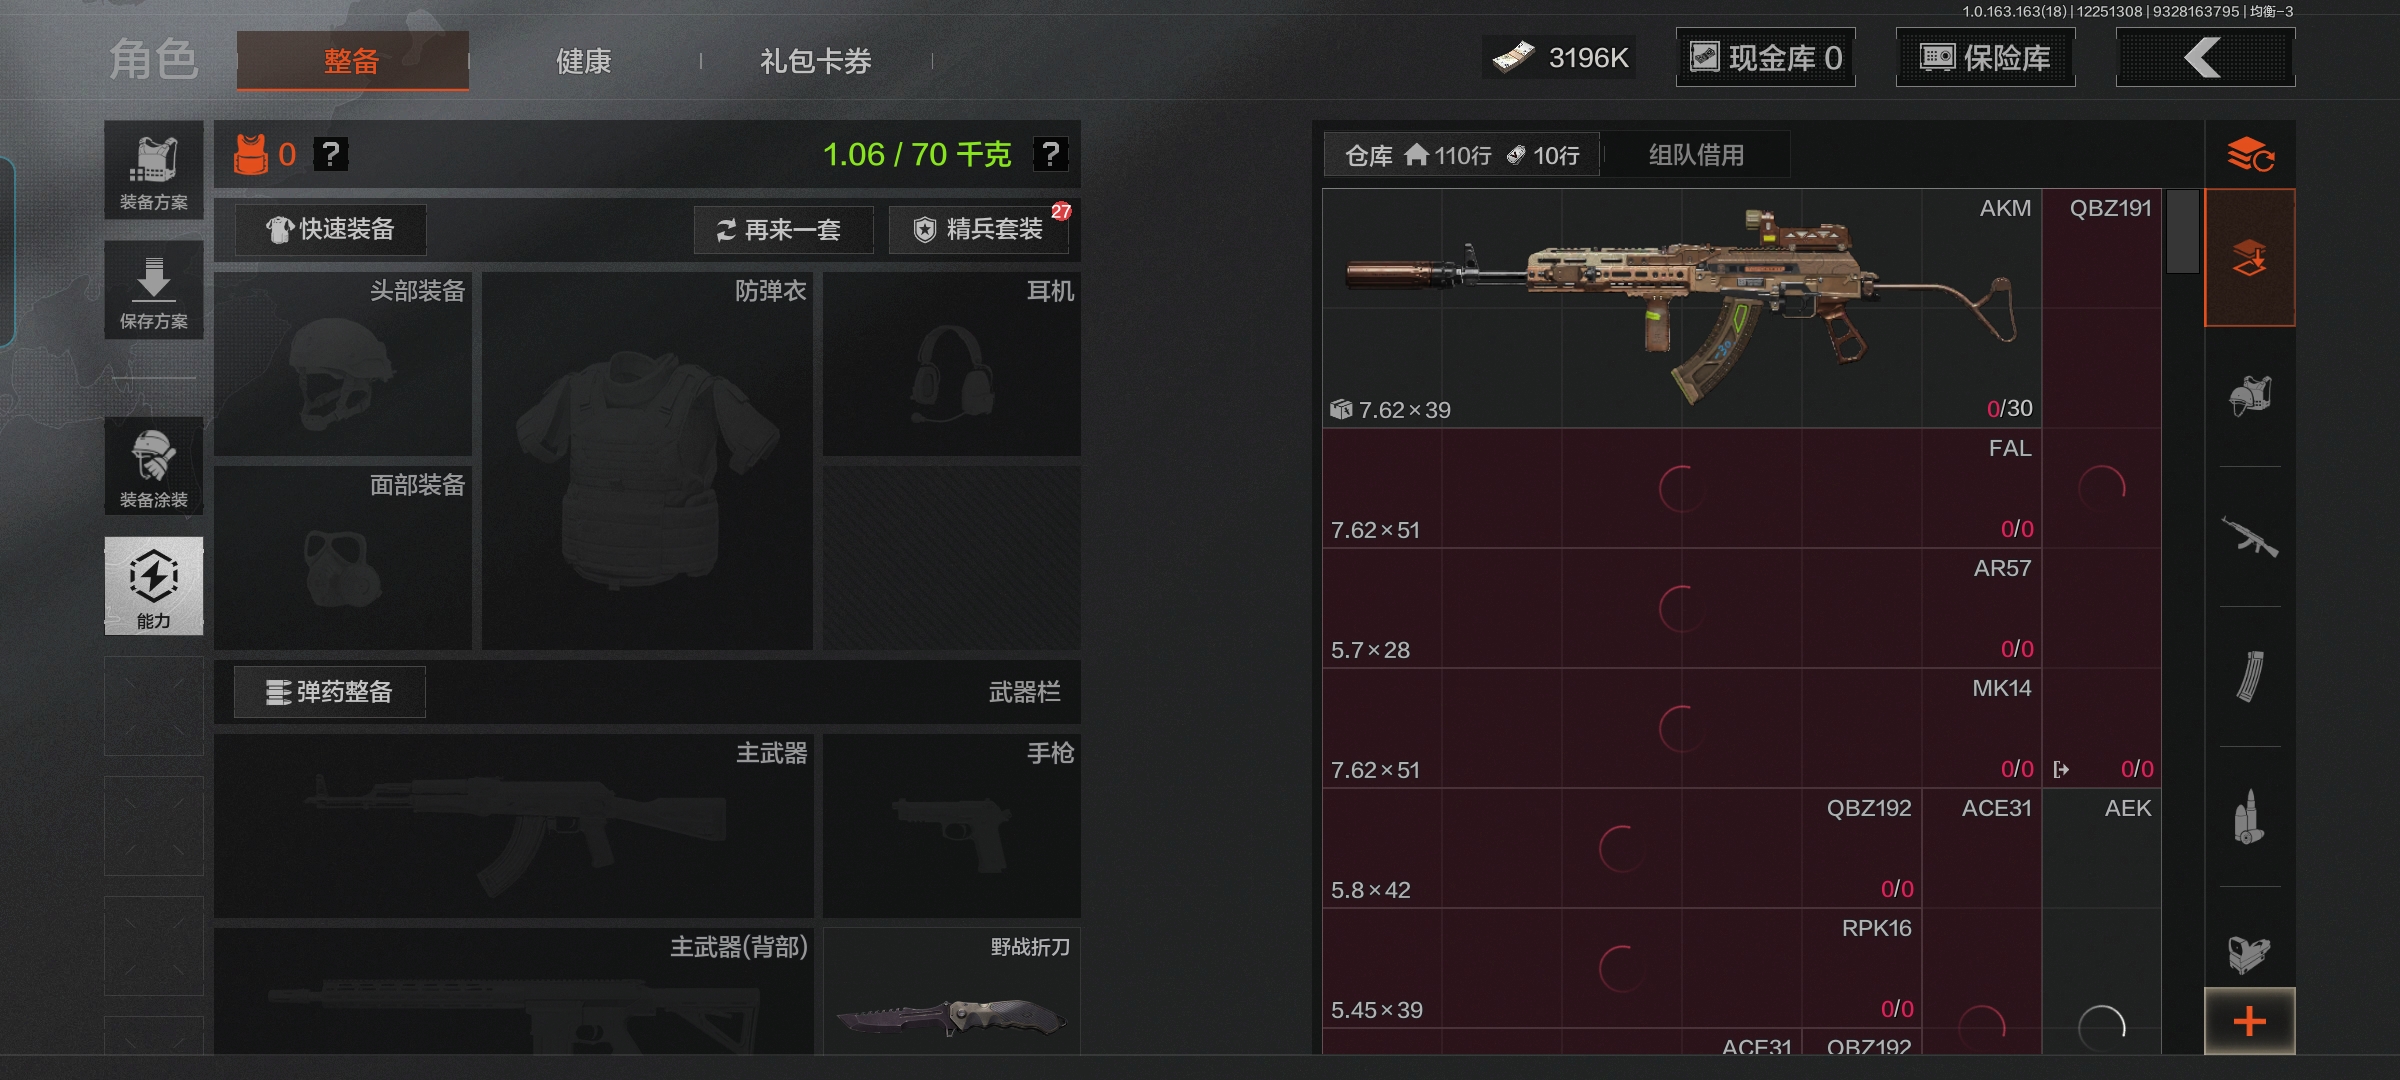Image resolution: width=2400 pixels, height=1080 pixels.
Task: Click the orange stack sort icon
Action: (2250, 154)
